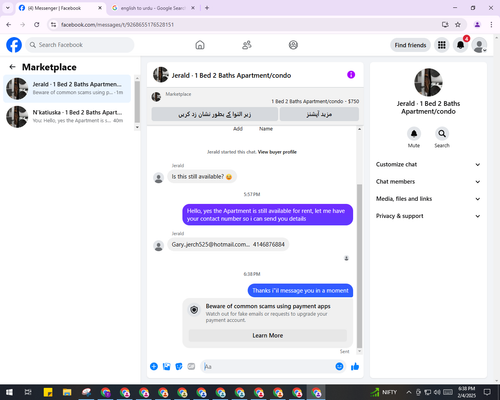Screen dimensions: 500x400
Task: Click the message with Gary.jerch525 email
Action: (x=228, y=245)
